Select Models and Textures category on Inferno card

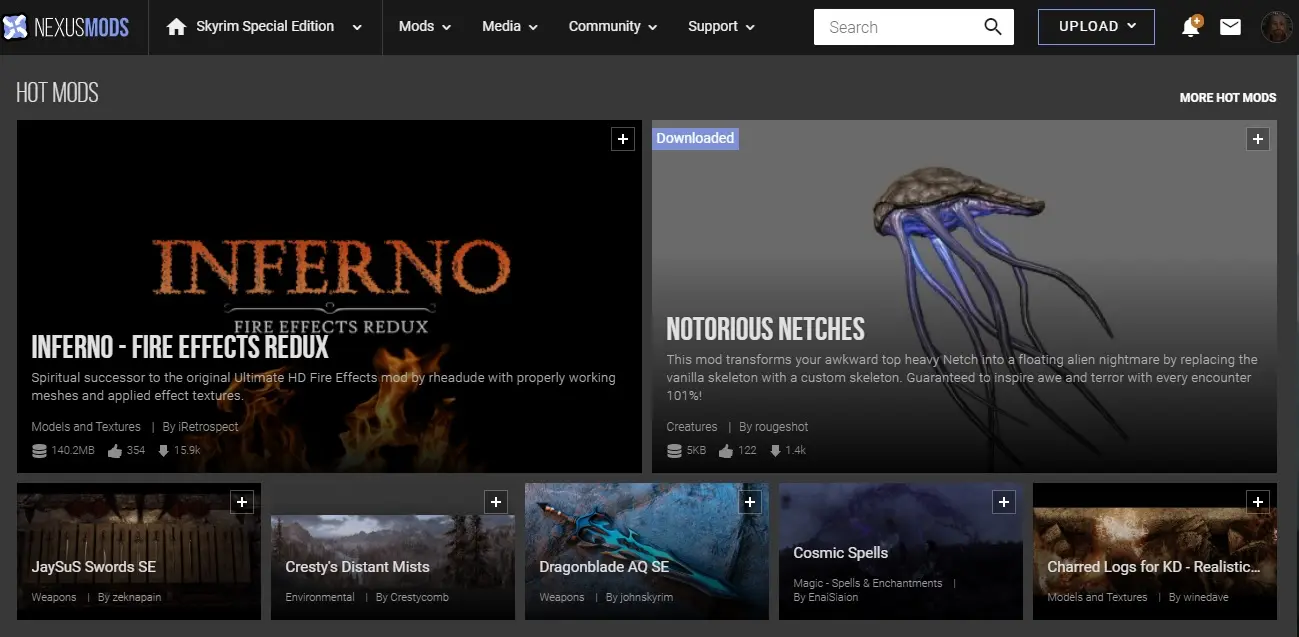(x=86, y=427)
